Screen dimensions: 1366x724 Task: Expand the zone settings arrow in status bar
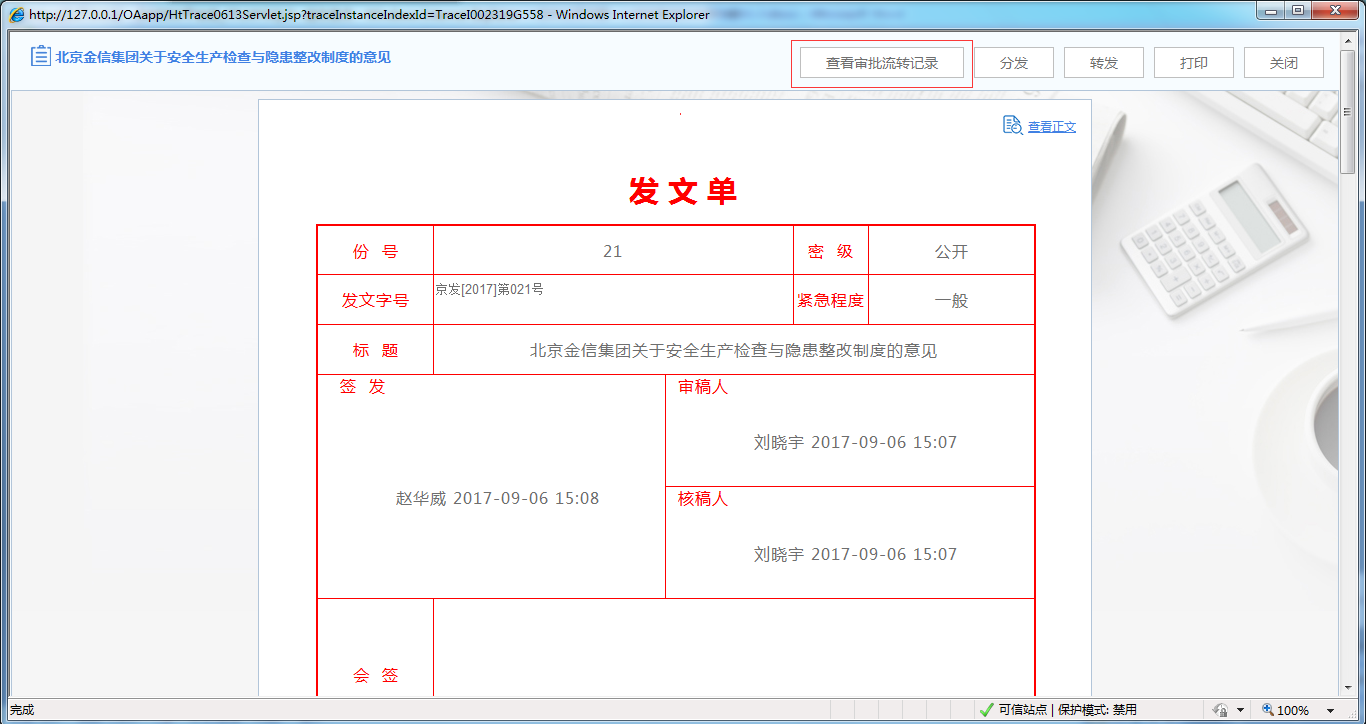tap(1238, 710)
